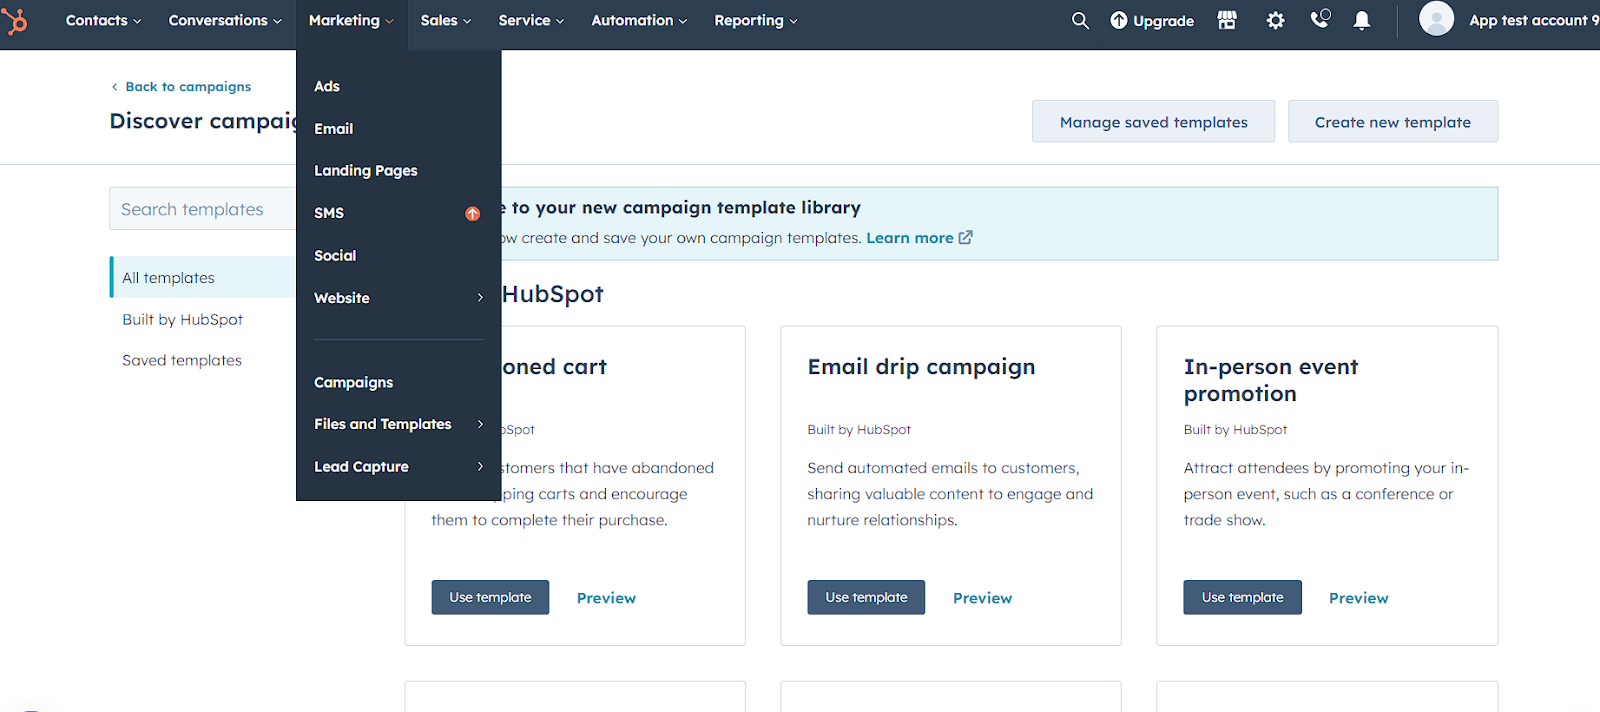Use the Email drip campaign template

pos(866,597)
